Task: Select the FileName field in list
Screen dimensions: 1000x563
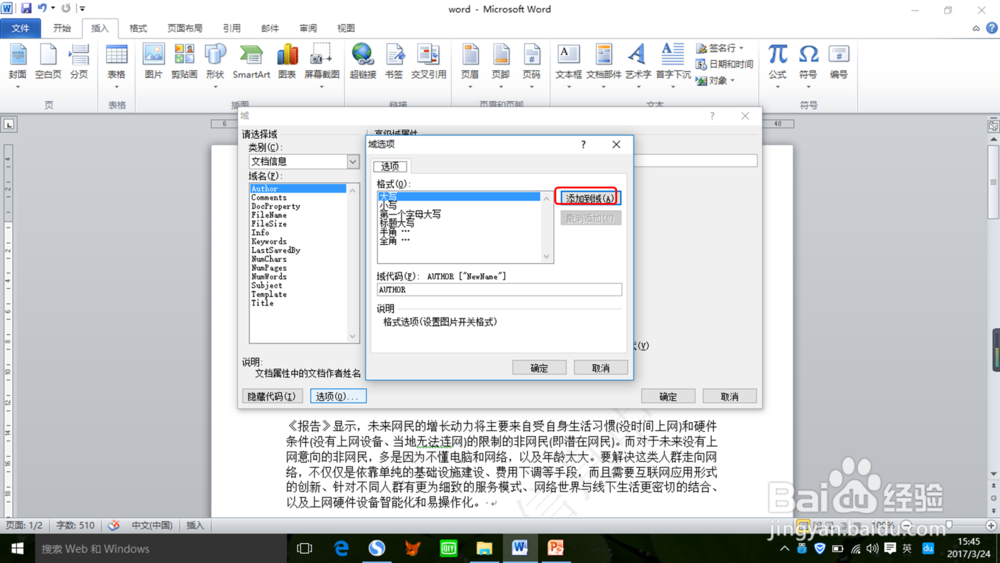Action: click(x=269, y=216)
